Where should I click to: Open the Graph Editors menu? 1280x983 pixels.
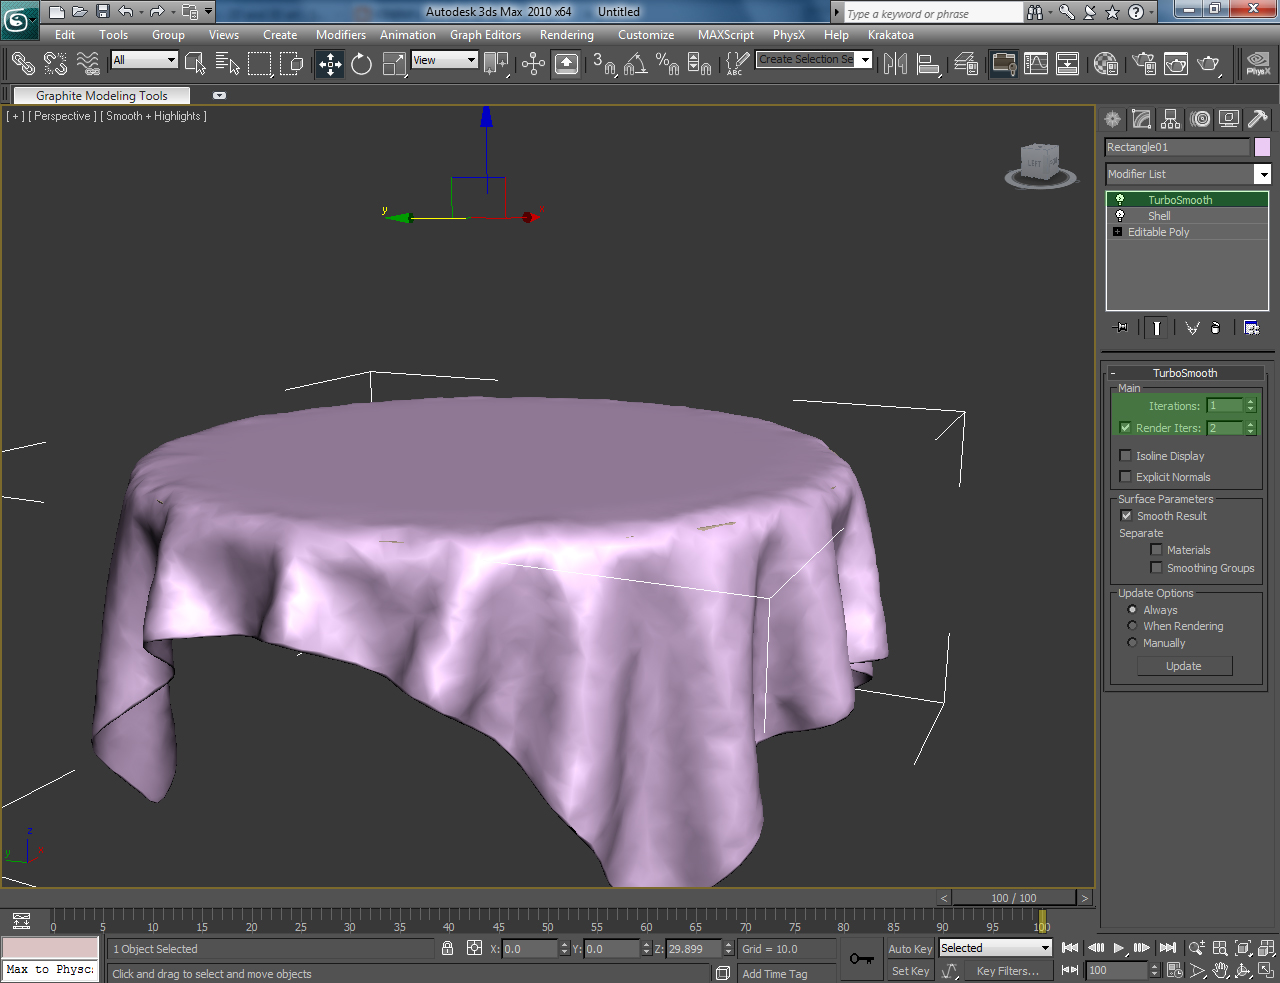click(x=485, y=34)
